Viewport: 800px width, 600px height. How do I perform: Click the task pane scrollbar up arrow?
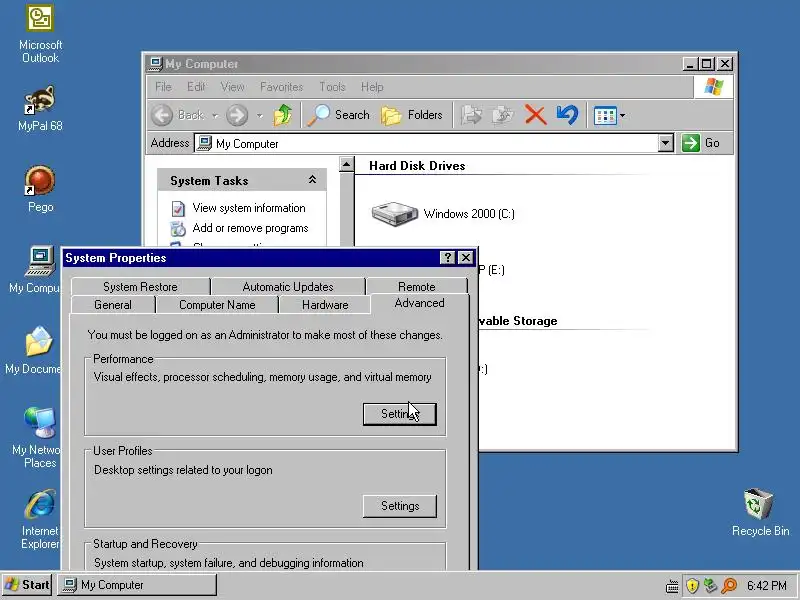346,164
